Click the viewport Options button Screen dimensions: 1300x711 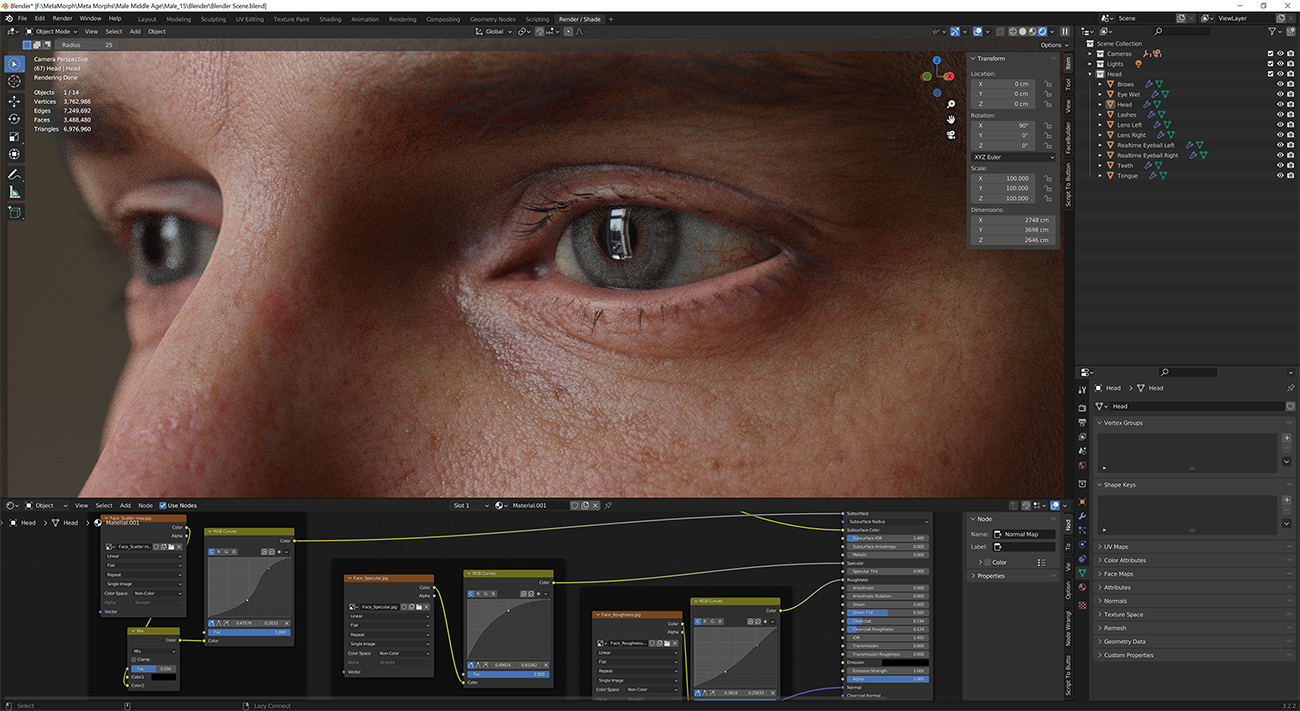[x=1051, y=45]
